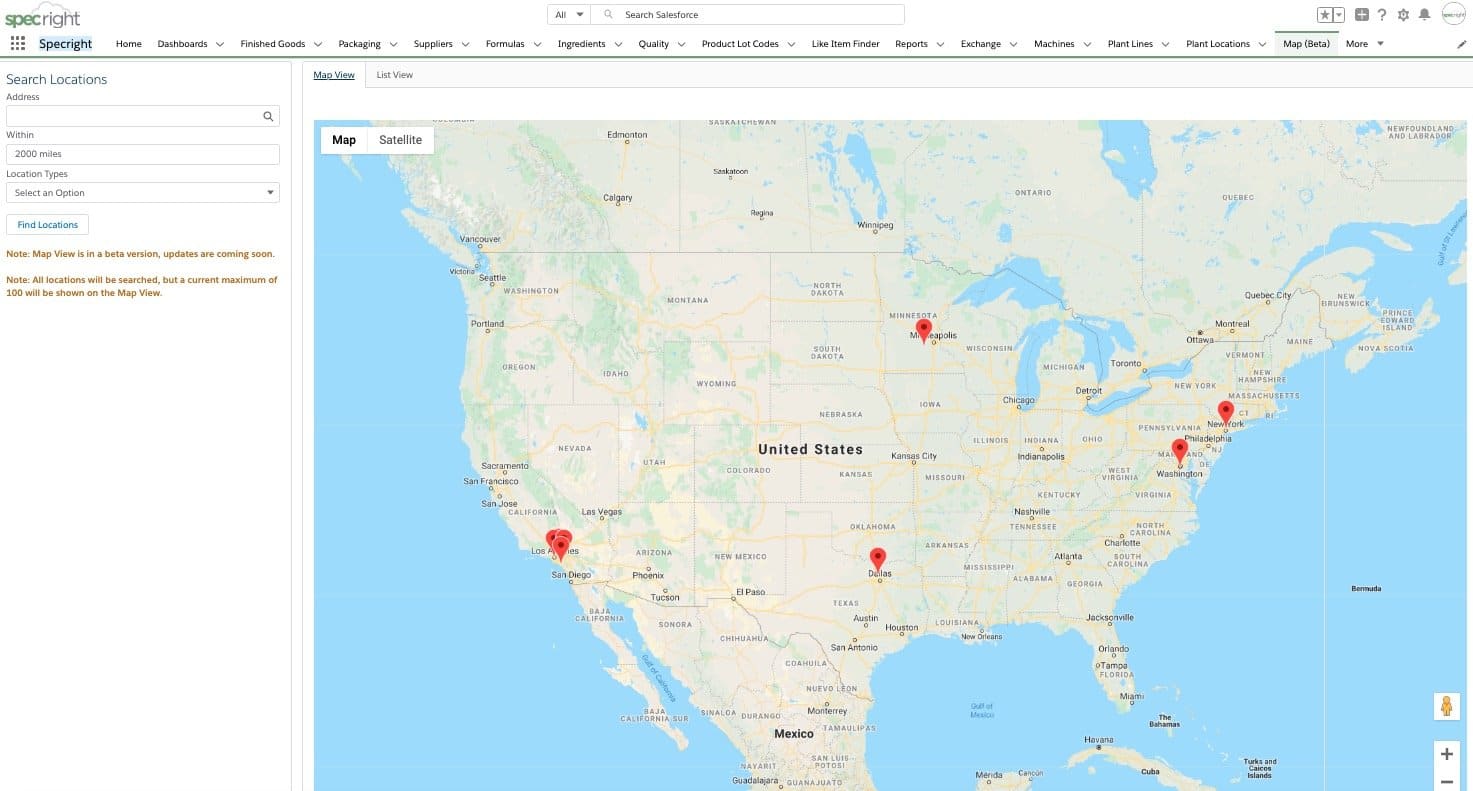Select the Map View tab
The image size is (1473, 791).
coord(334,75)
